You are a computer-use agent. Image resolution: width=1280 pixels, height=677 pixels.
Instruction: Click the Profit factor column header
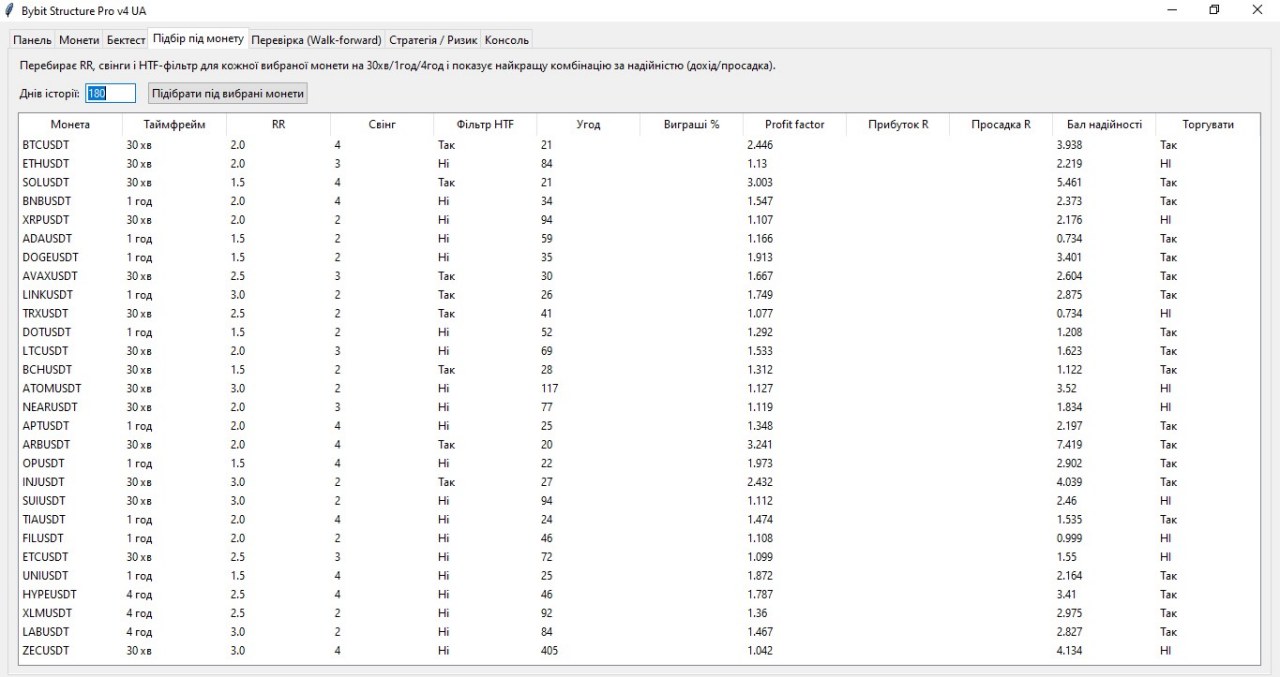click(795, 125)
